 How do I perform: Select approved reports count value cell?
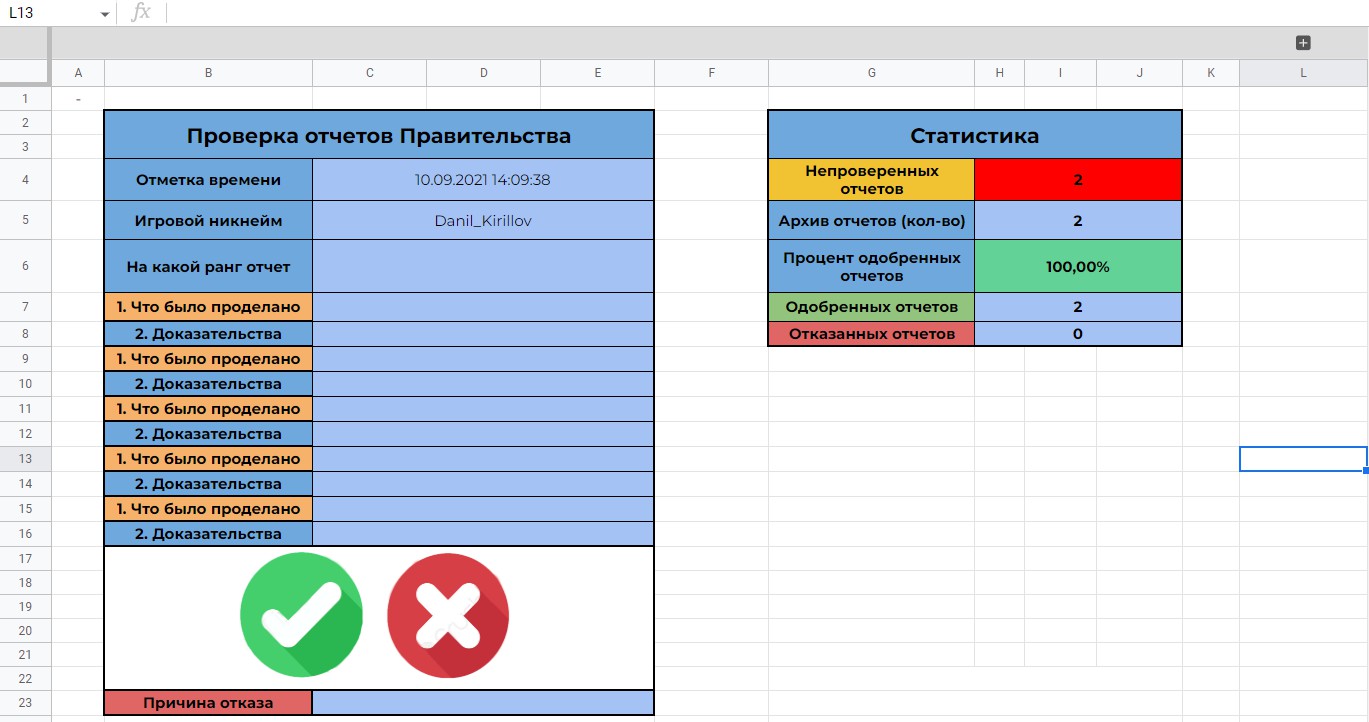pyautogui.click(x=1078, y=307)
